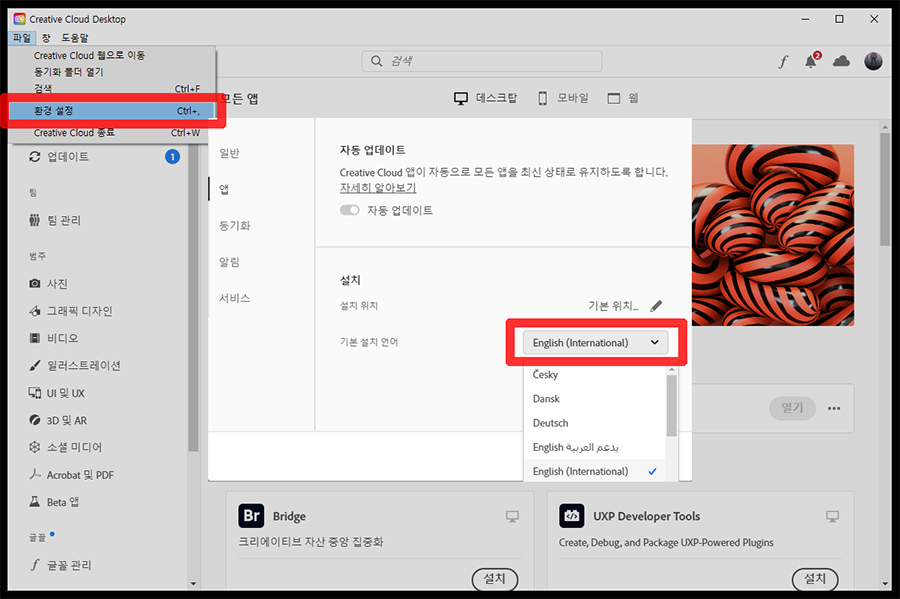
Task: Click the striped spheres banner image
Action: [x=773, y=235]
